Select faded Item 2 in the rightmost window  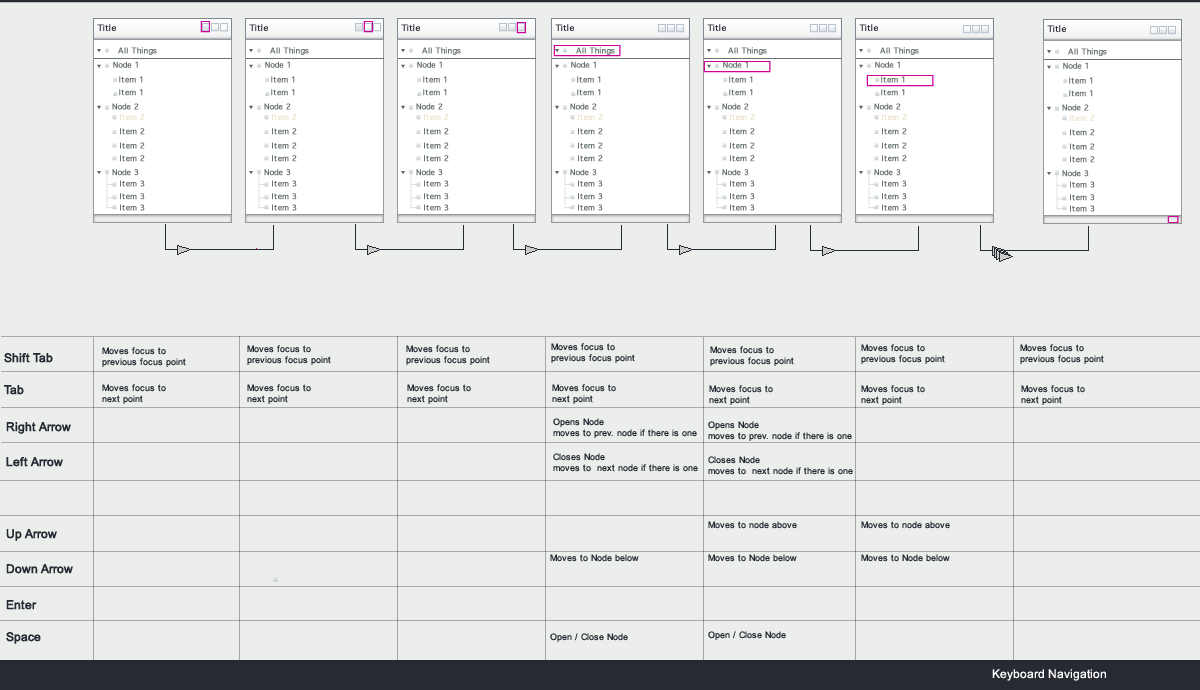(x=1082, y=118)
